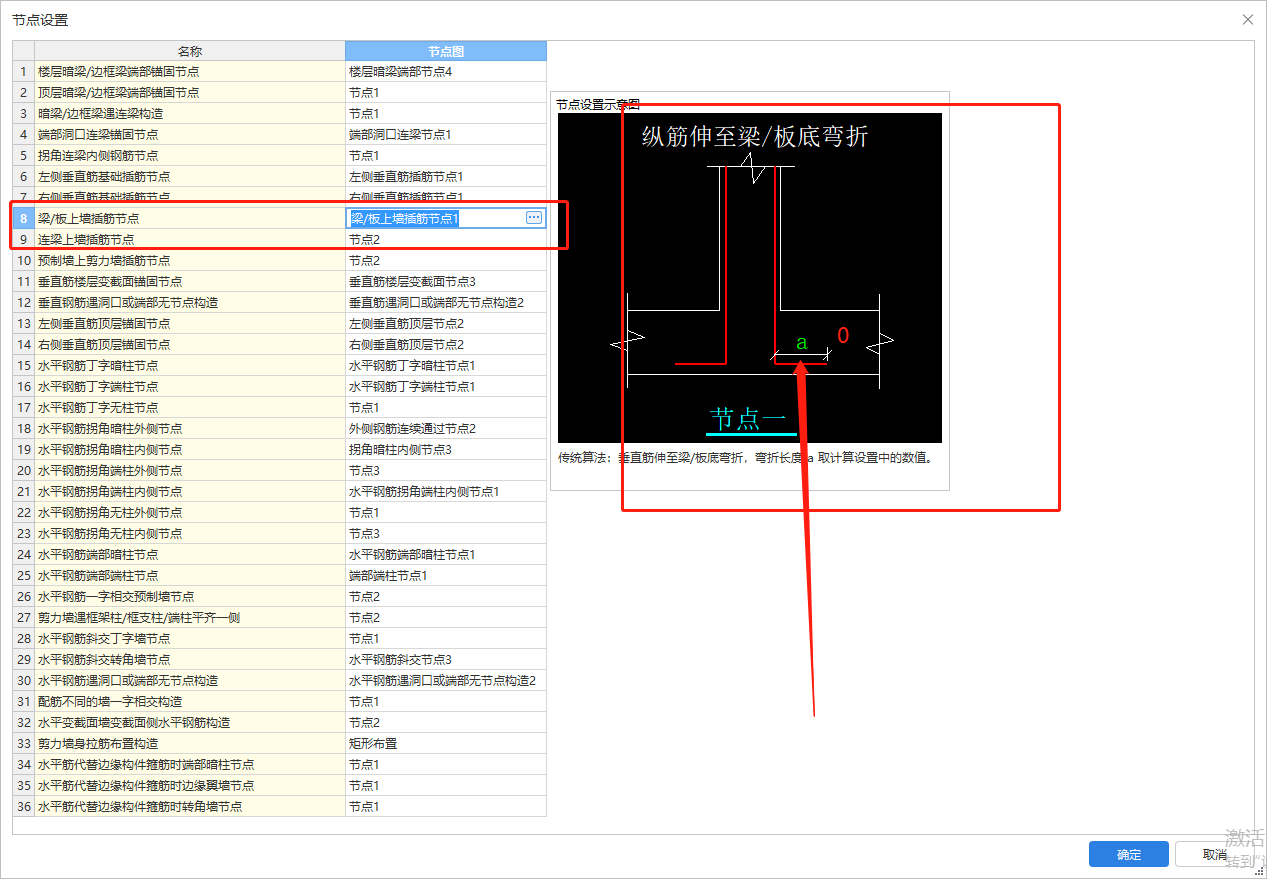This screenshot has height=879, width=1267.
Task: Select the row 配筋不同的墙一字相交构造
Action: tap(280, 701)
